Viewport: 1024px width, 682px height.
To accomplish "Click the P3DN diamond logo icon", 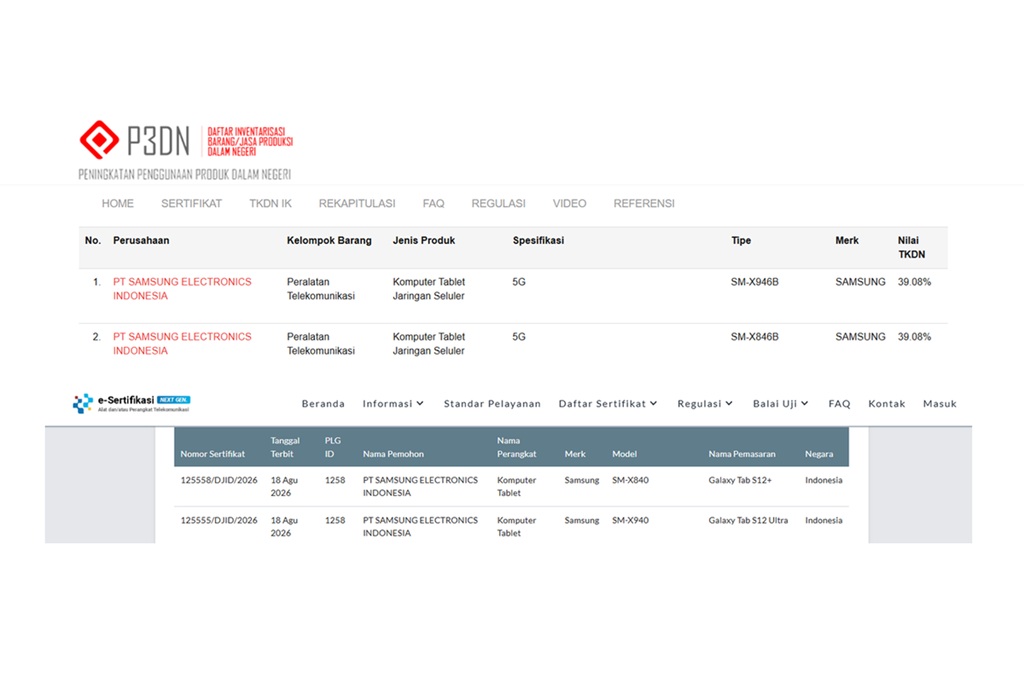I will (x=99, y=140).
